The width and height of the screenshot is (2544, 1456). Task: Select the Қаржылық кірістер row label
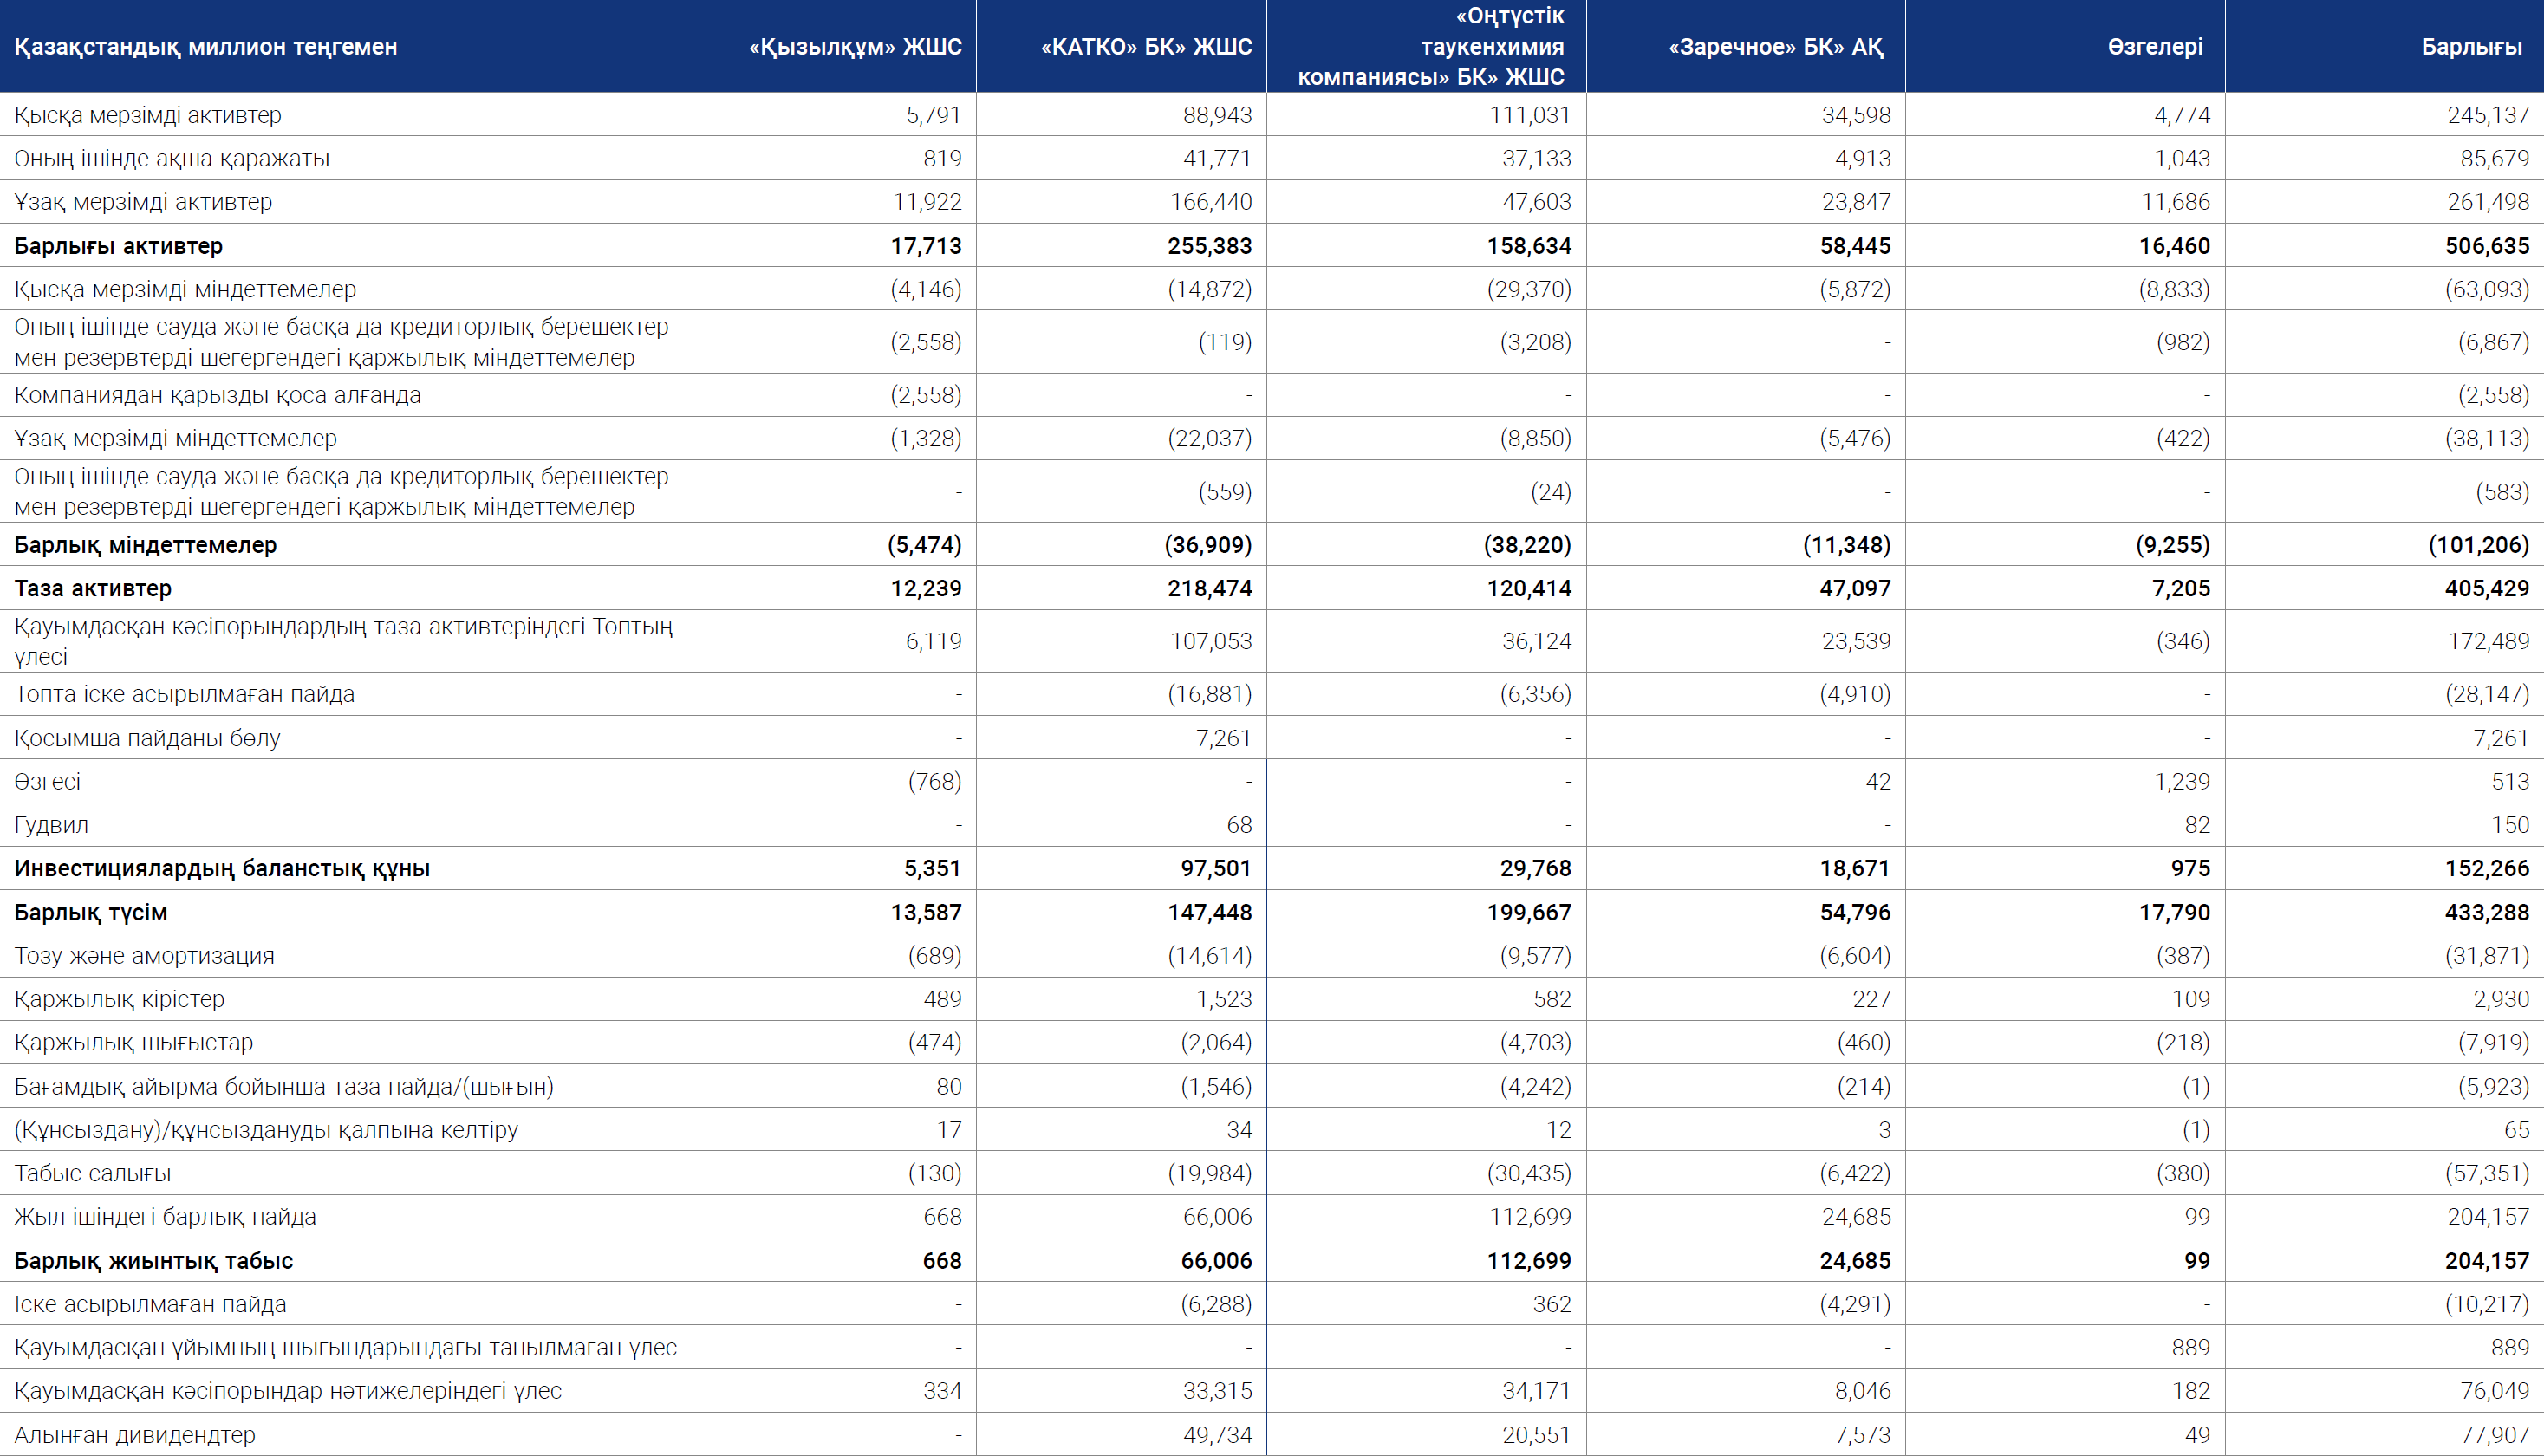pos(120,999)
